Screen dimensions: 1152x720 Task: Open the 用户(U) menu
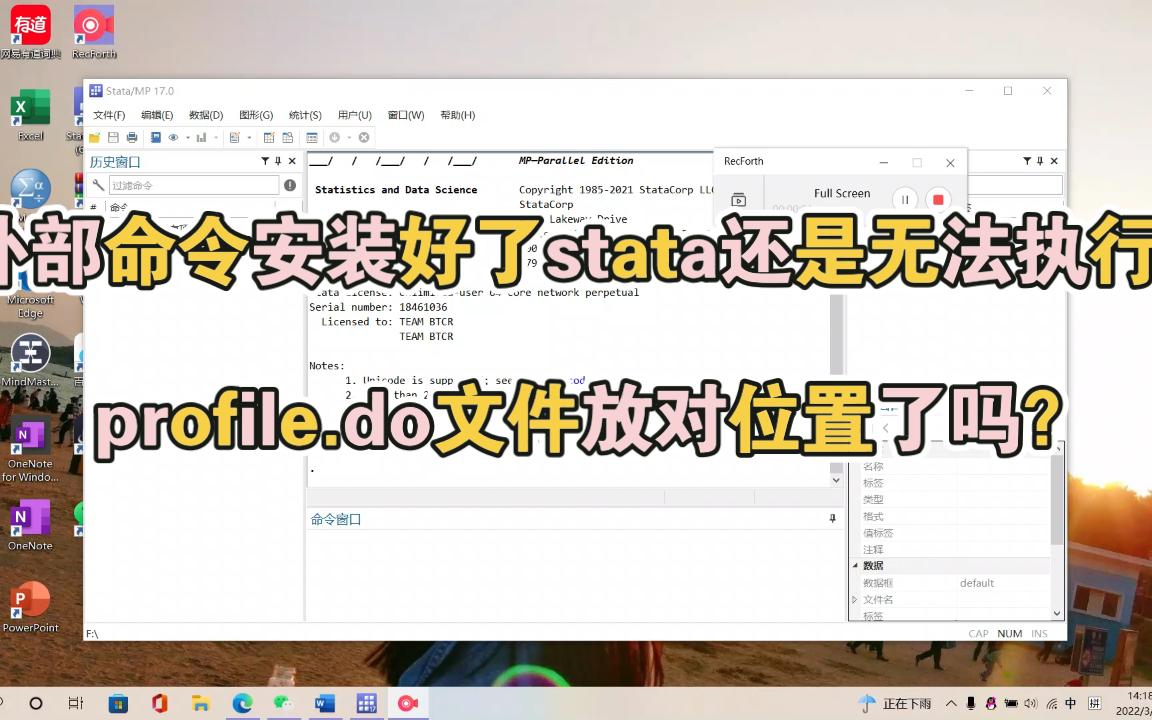click(x=355, y=115)
